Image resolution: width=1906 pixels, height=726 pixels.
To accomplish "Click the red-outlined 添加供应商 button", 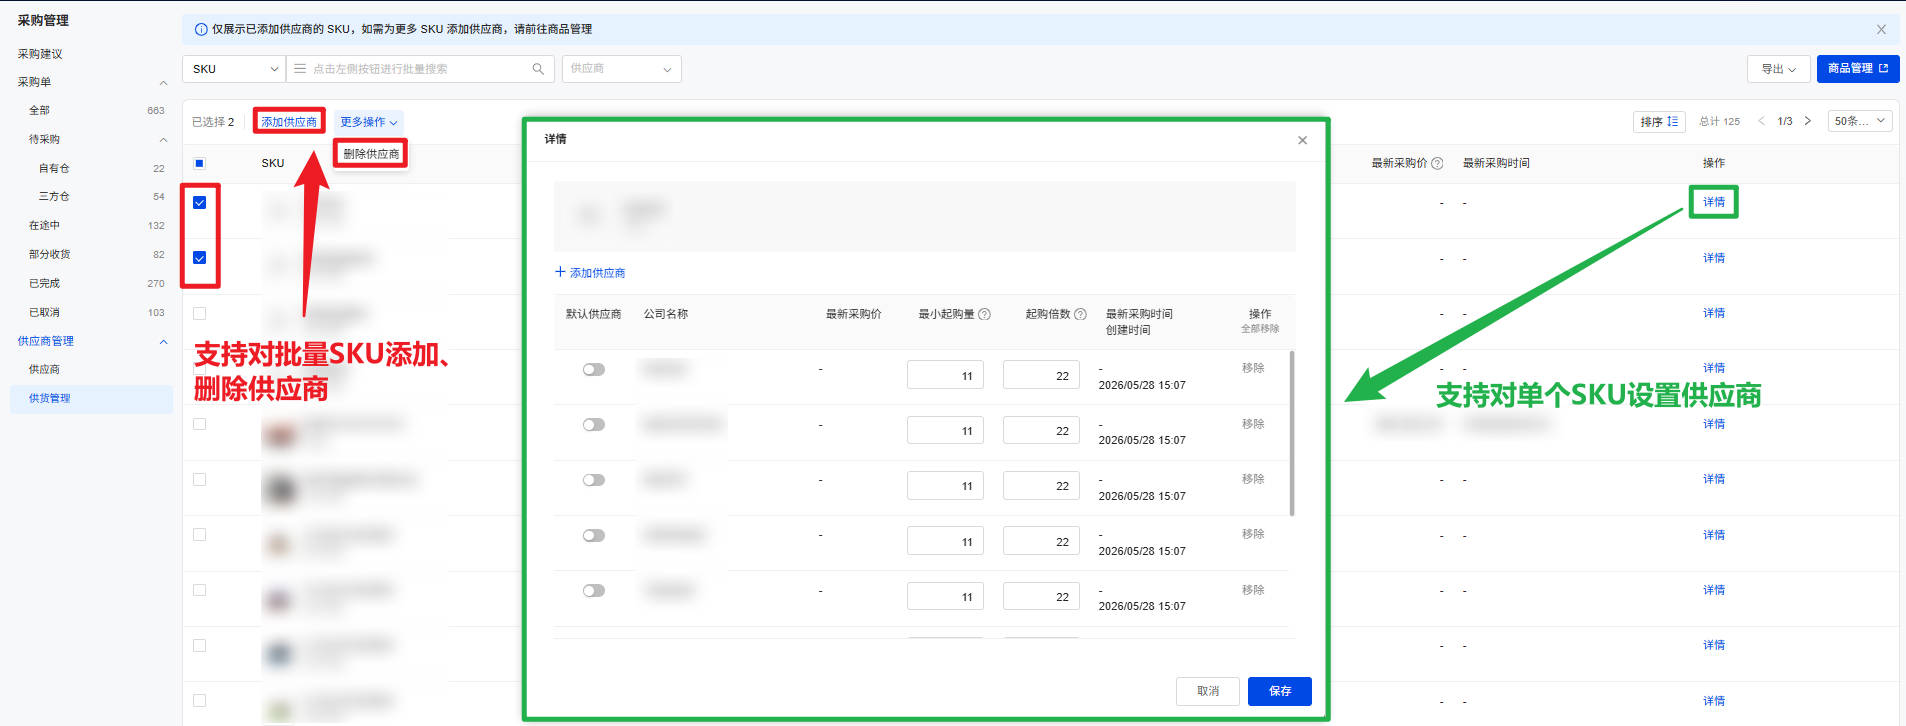I will tap(289, 122).
